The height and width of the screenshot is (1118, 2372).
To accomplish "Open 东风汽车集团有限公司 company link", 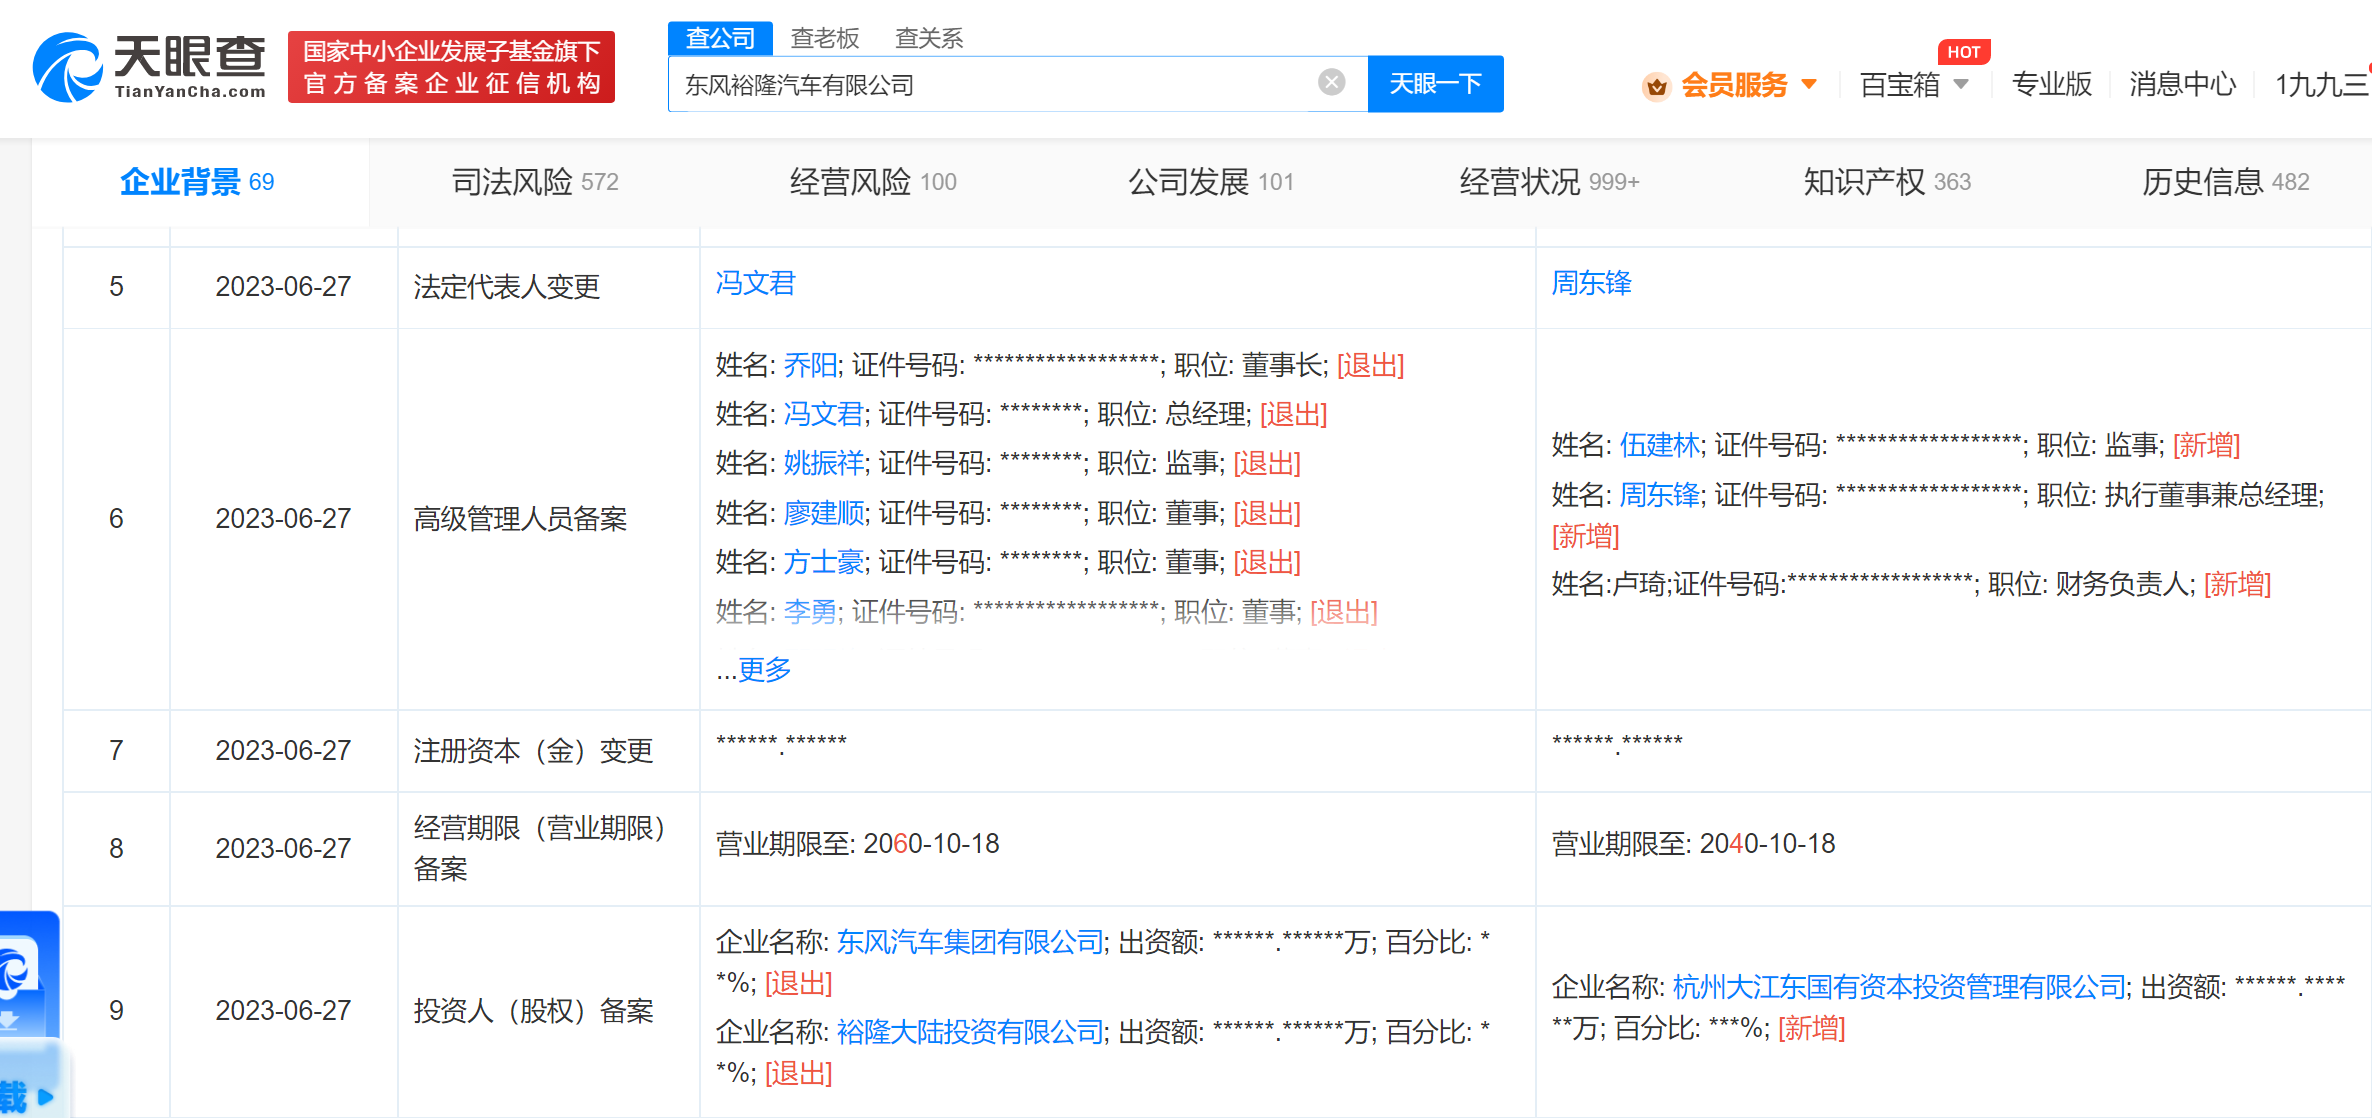I will [970, 942].
